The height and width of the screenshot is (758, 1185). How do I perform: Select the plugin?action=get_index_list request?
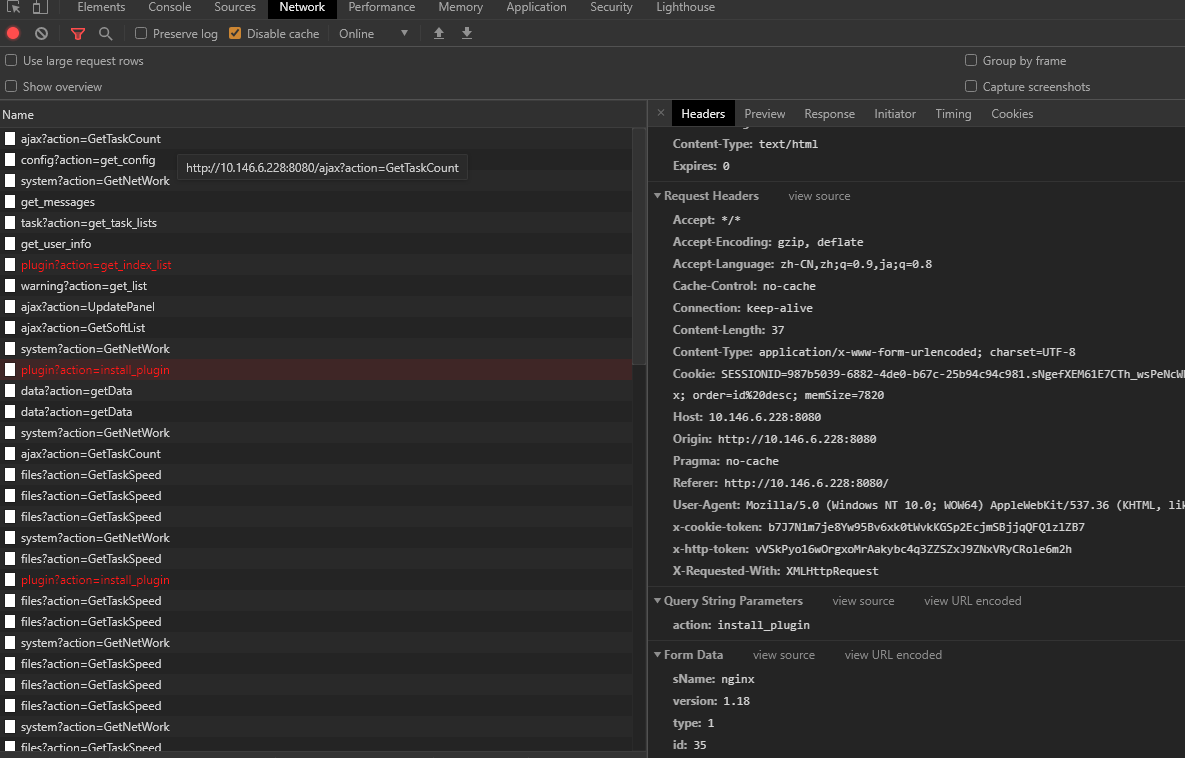coord(316,265)
